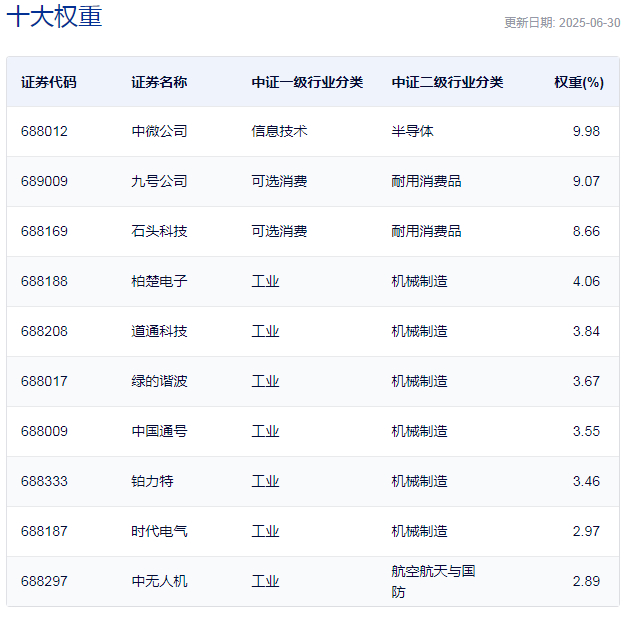Click 耐用消费品 in the 石头科技 row
Screen dimensions: 632x618
[426, 231]
